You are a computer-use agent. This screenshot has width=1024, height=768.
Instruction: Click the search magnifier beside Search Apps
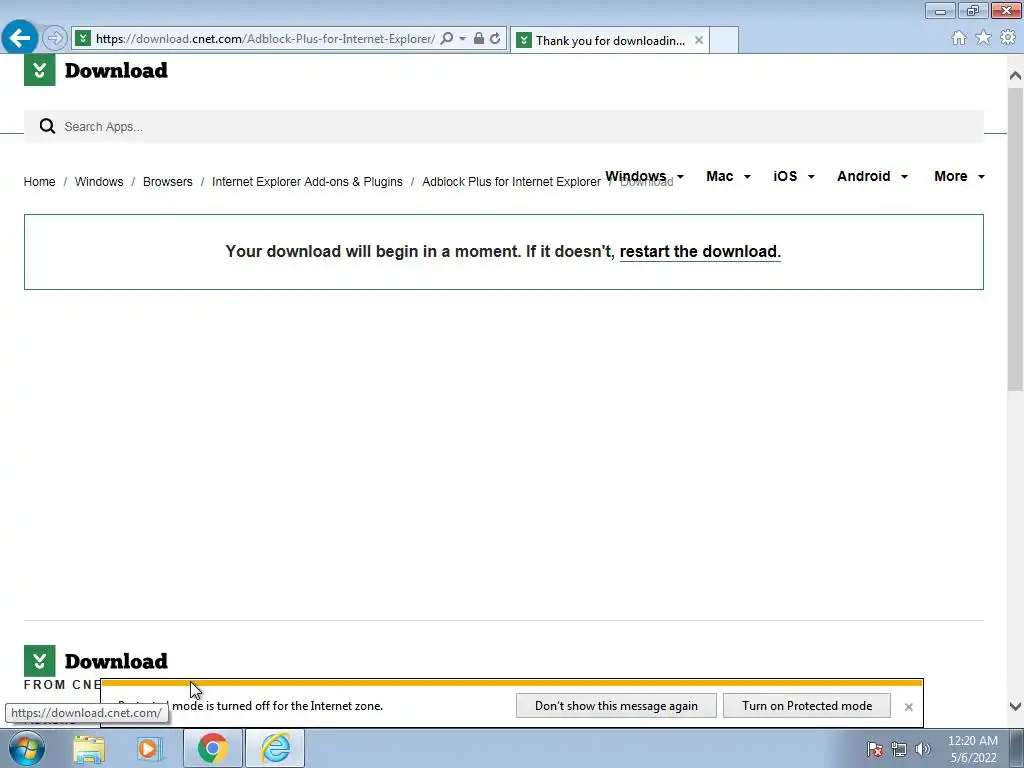click(47, 127)
